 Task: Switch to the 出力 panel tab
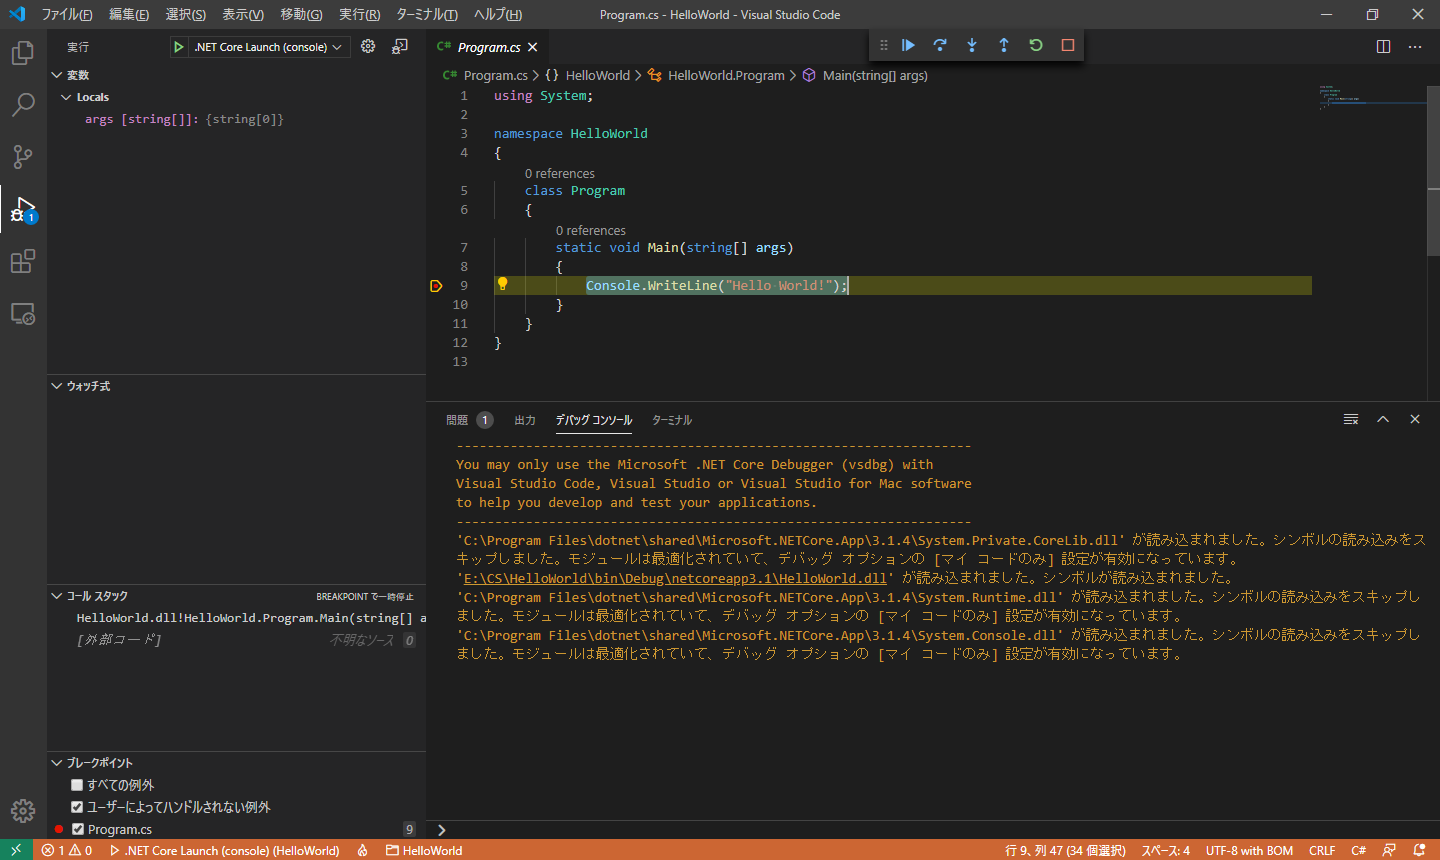(x=525, y=420)
